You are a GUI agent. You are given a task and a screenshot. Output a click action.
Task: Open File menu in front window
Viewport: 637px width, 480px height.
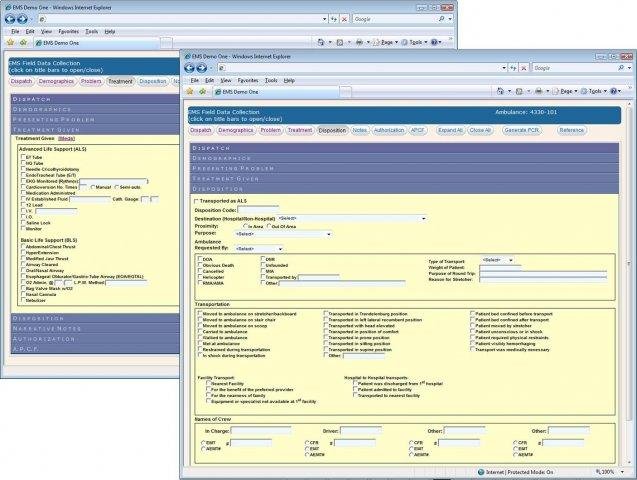pyautogui.click(x=195, y=80)
